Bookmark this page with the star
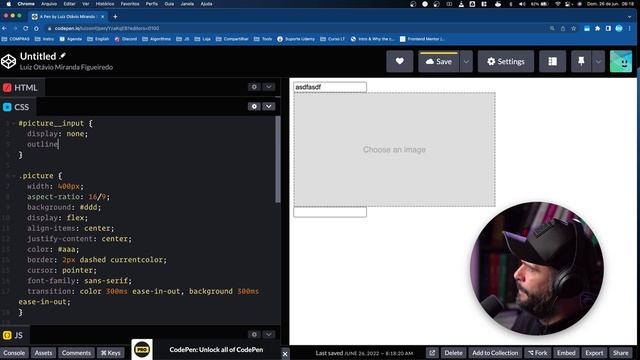Screen dimensions: 640x360 573,28
